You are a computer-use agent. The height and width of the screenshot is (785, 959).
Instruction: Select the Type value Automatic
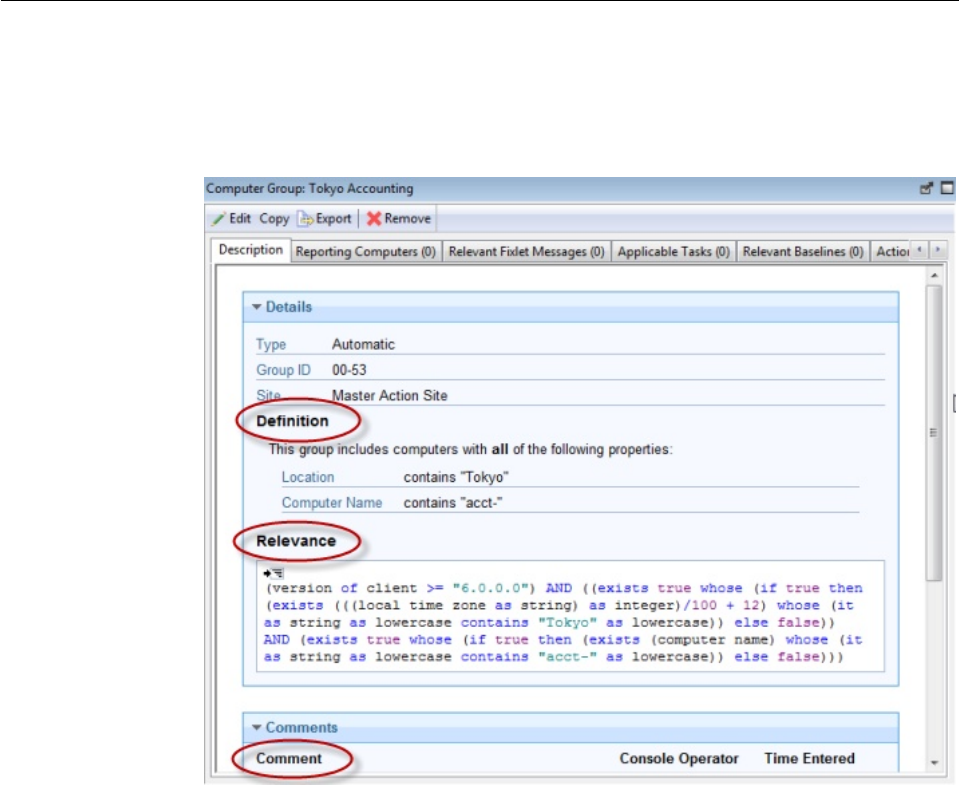pos(363,345)
